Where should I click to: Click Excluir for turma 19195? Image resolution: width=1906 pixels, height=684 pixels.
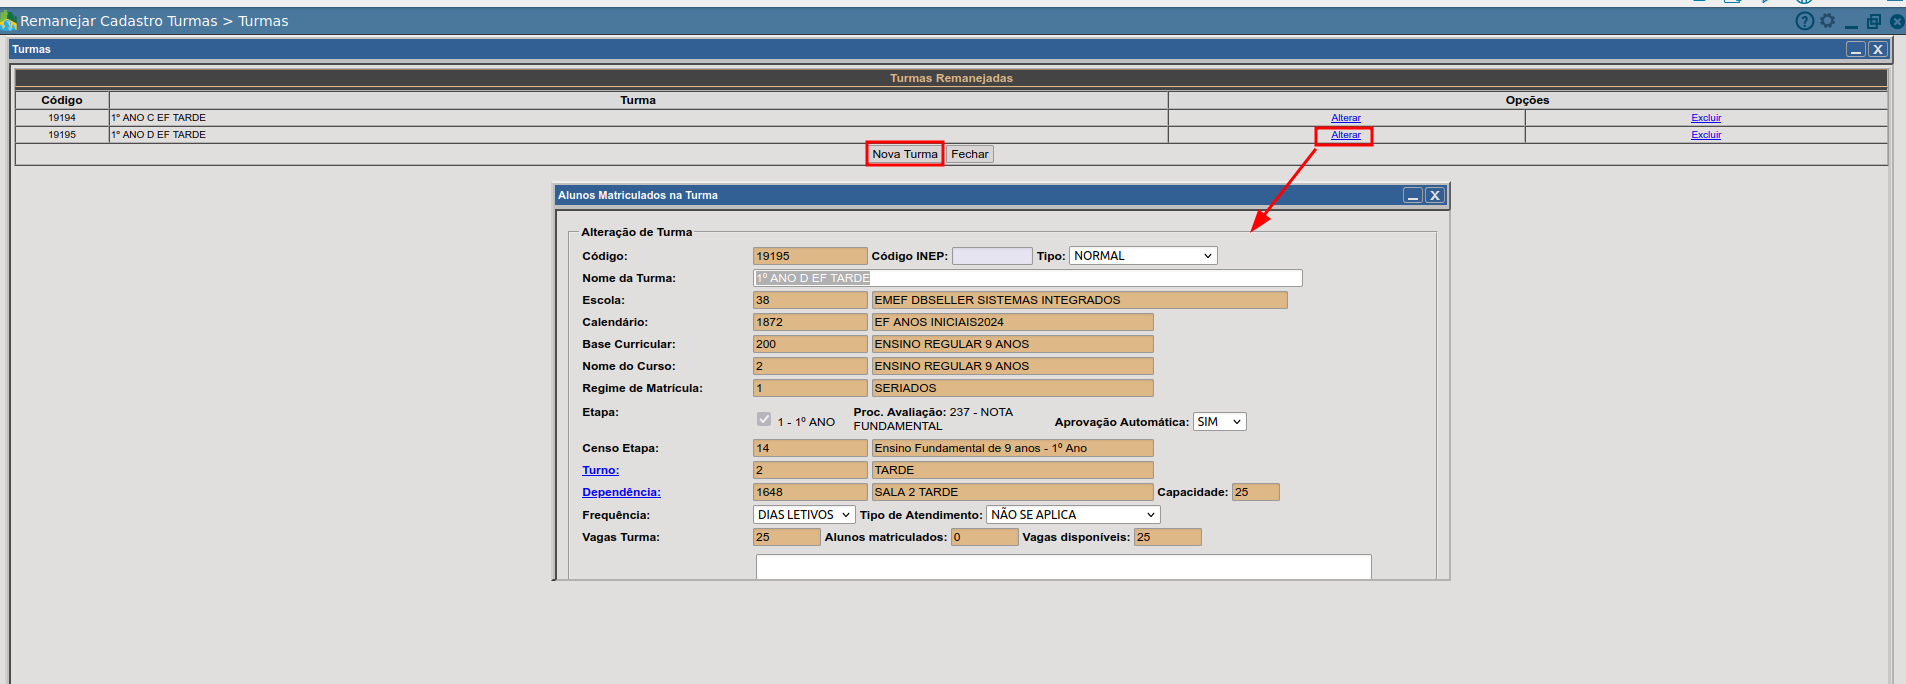[1706, 135]
